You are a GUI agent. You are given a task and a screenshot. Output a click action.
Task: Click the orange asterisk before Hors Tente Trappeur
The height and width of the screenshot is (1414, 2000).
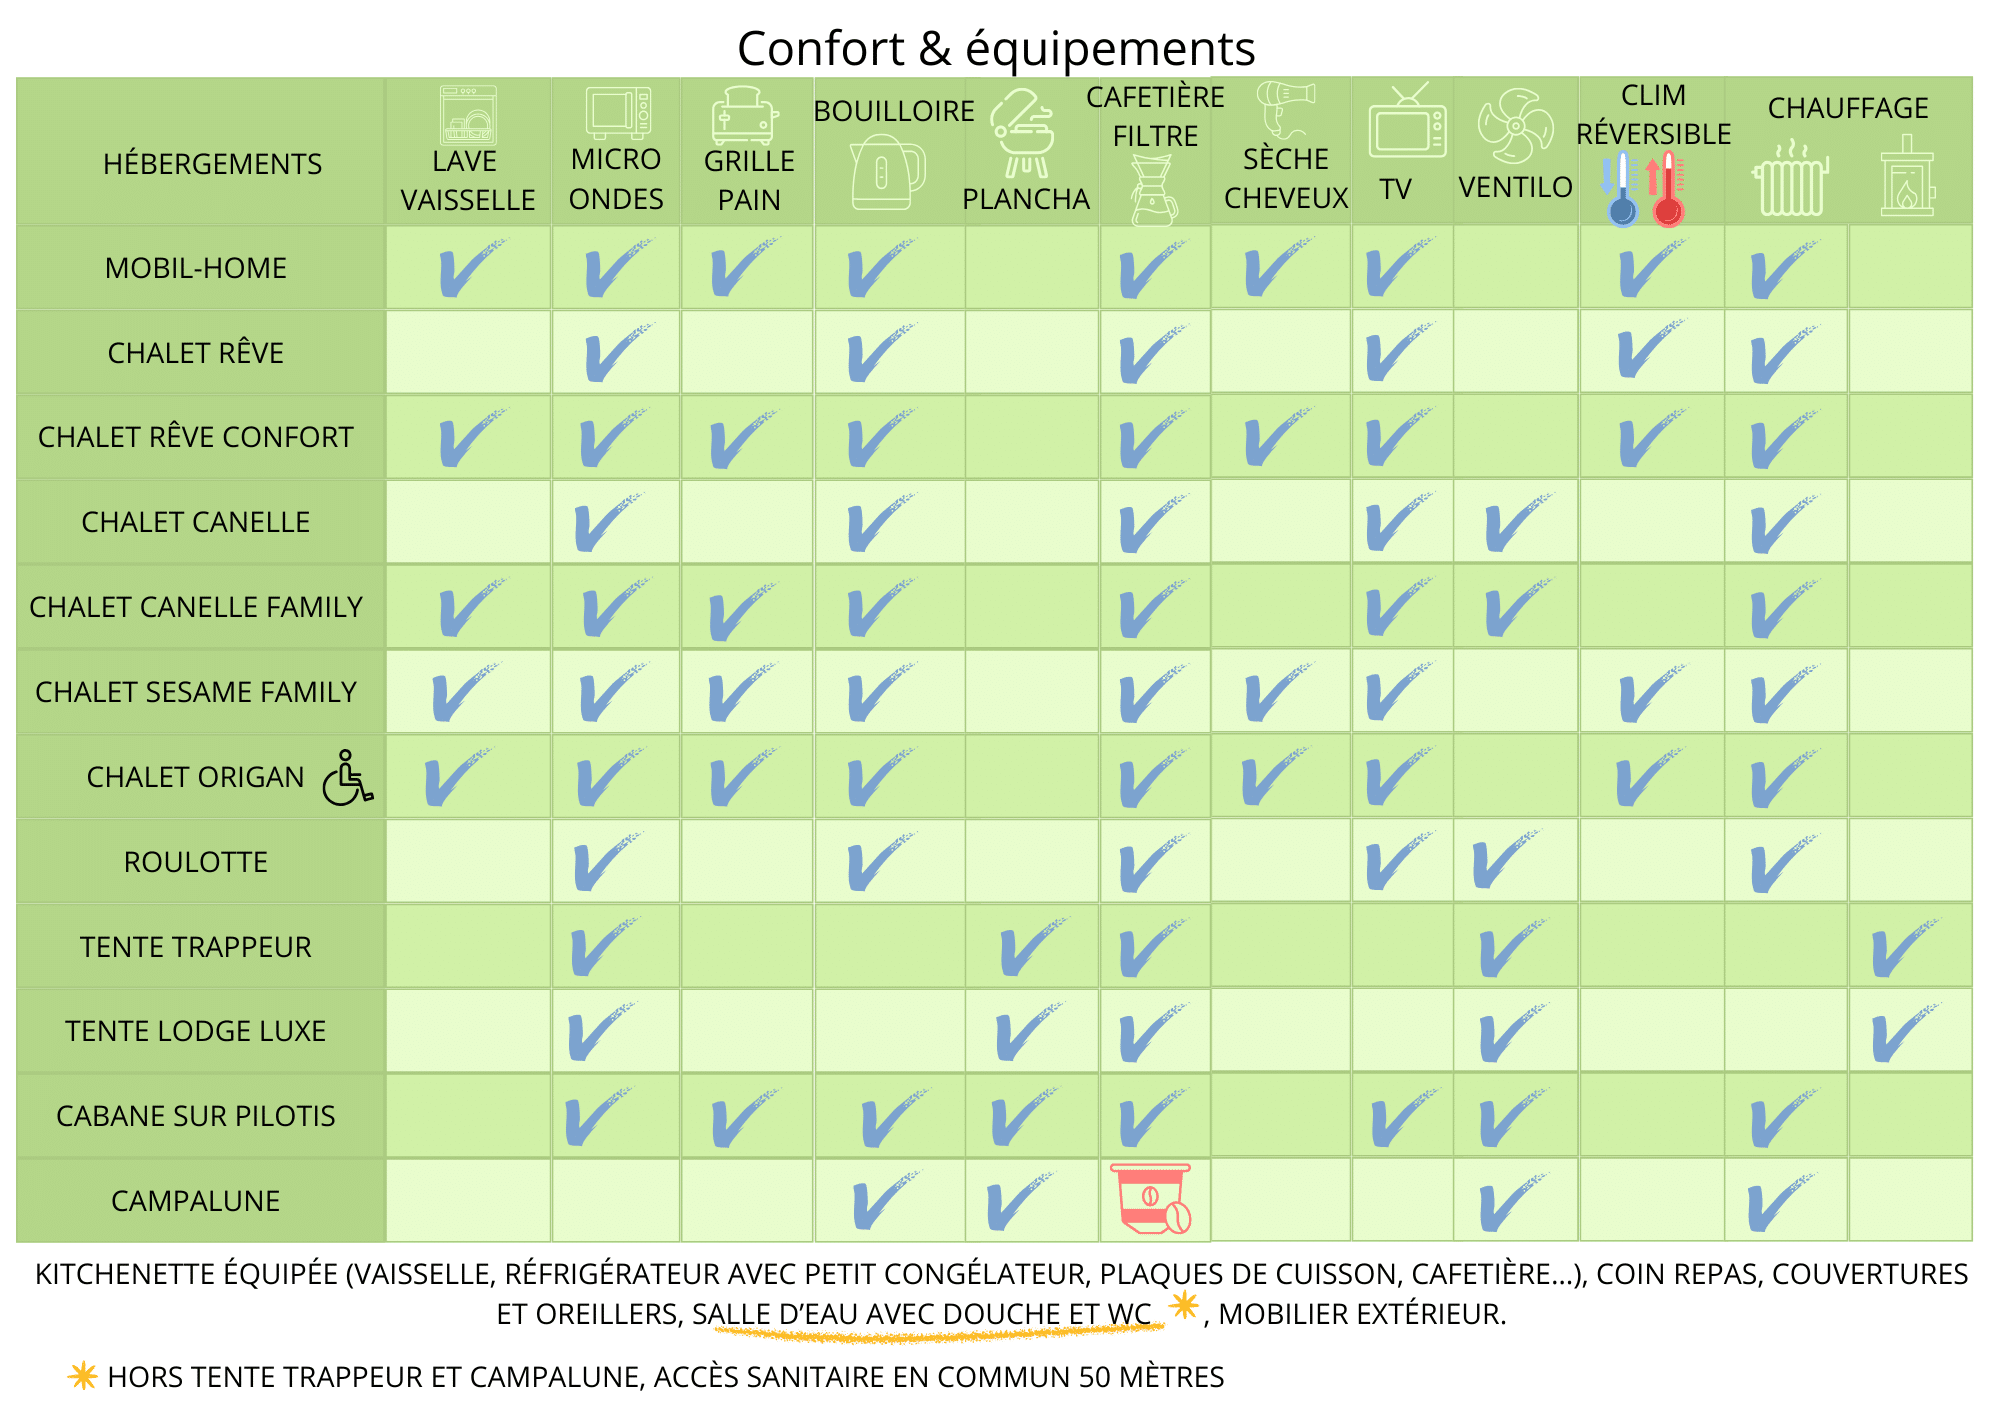tap(82, 1376)
